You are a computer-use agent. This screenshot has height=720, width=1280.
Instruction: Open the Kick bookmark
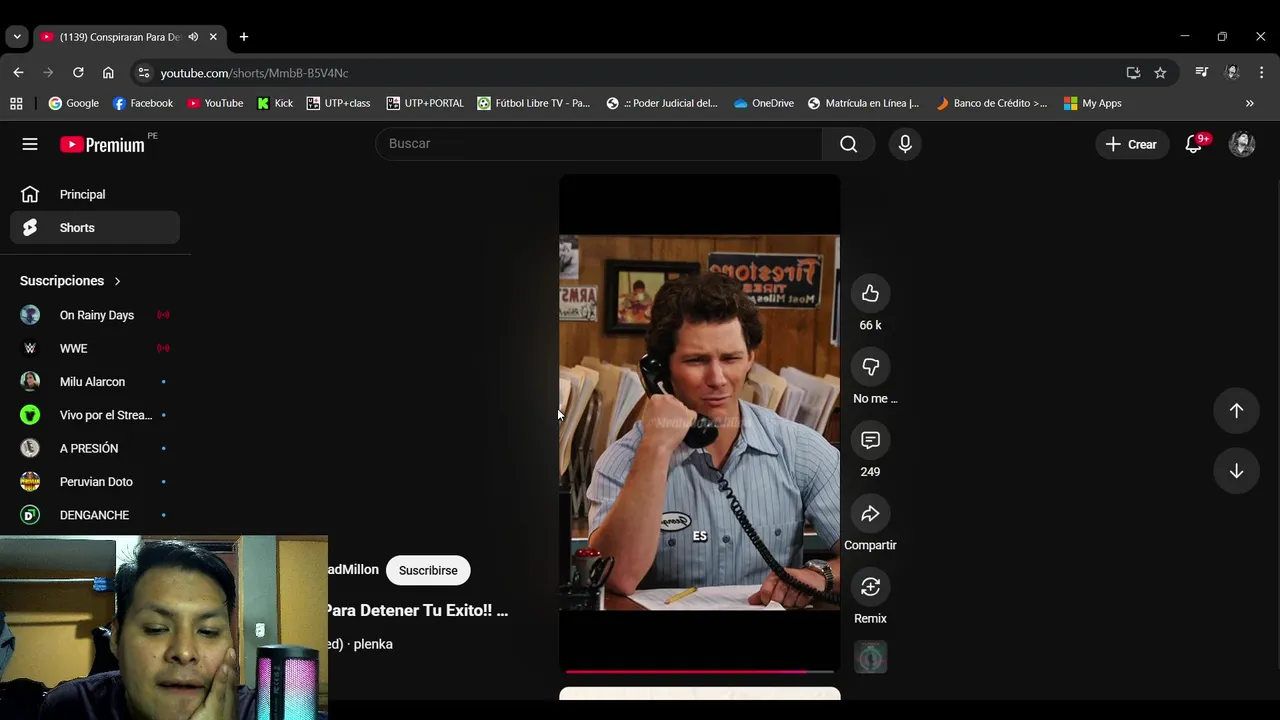pos(275,103)
